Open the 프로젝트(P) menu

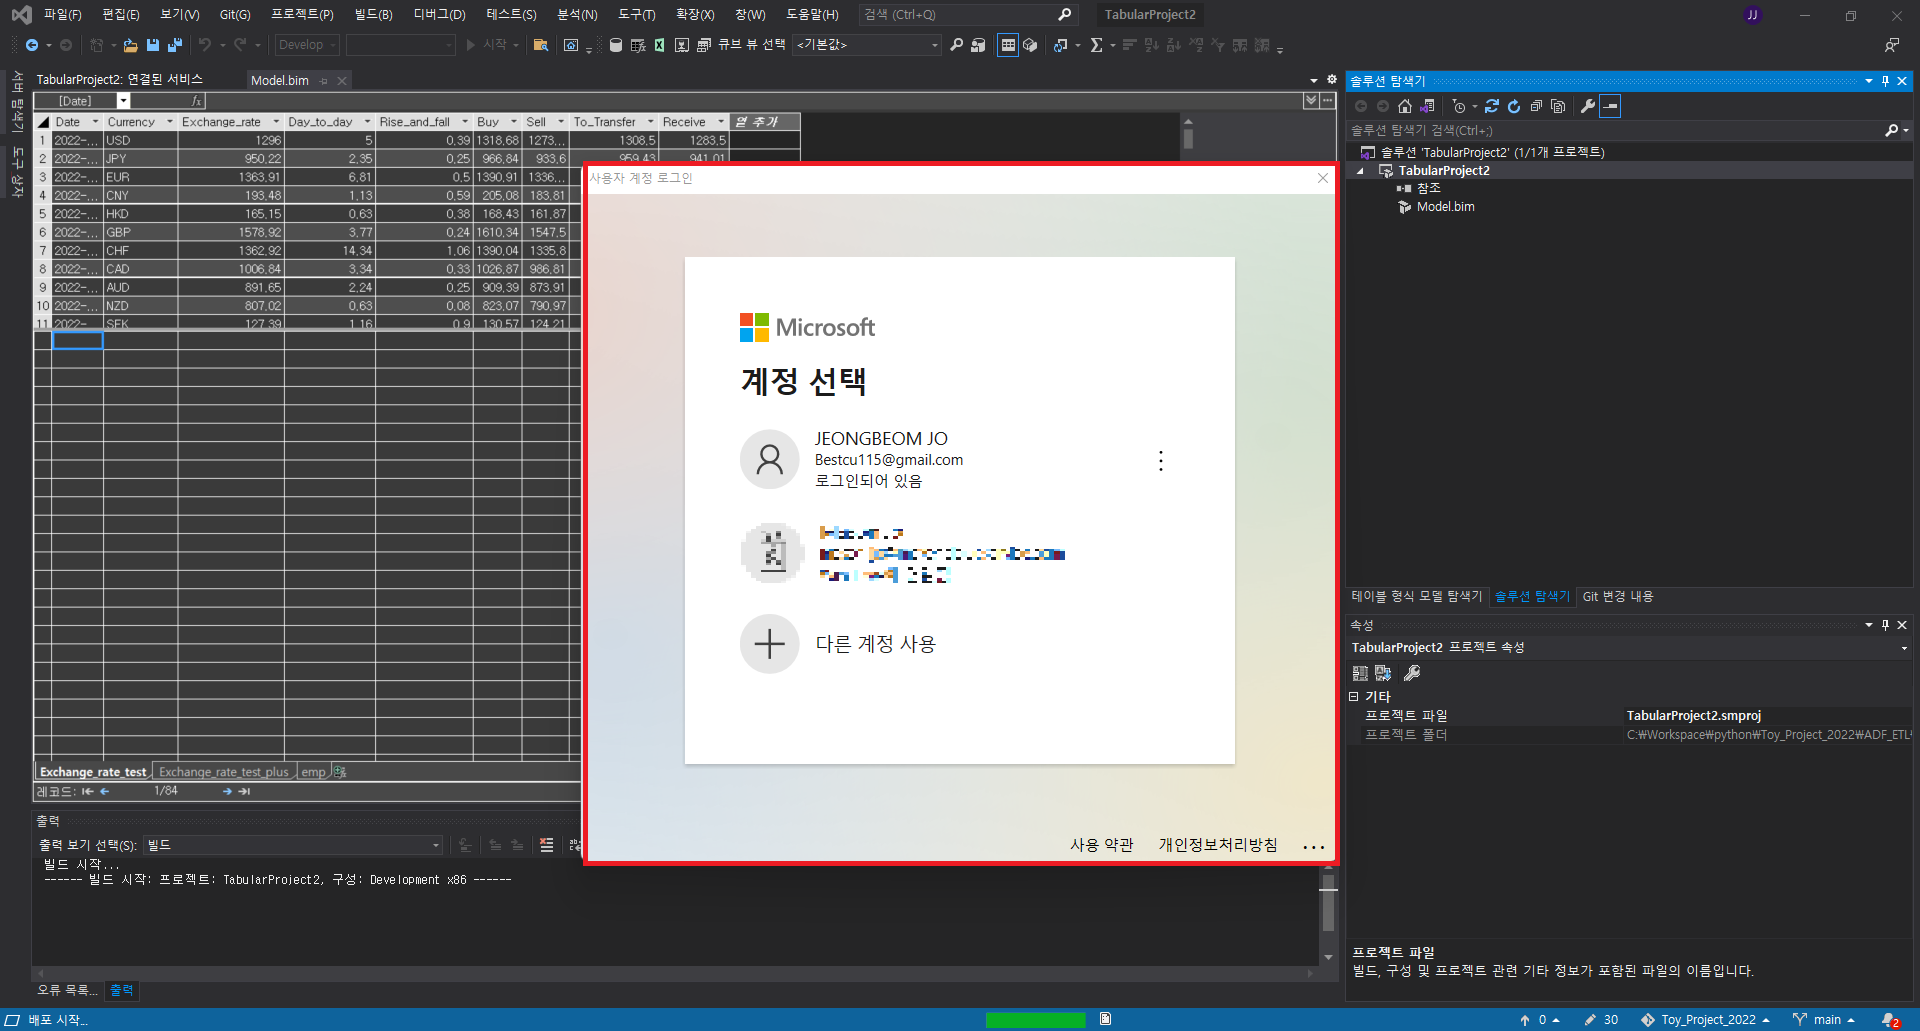click(302, 15)
